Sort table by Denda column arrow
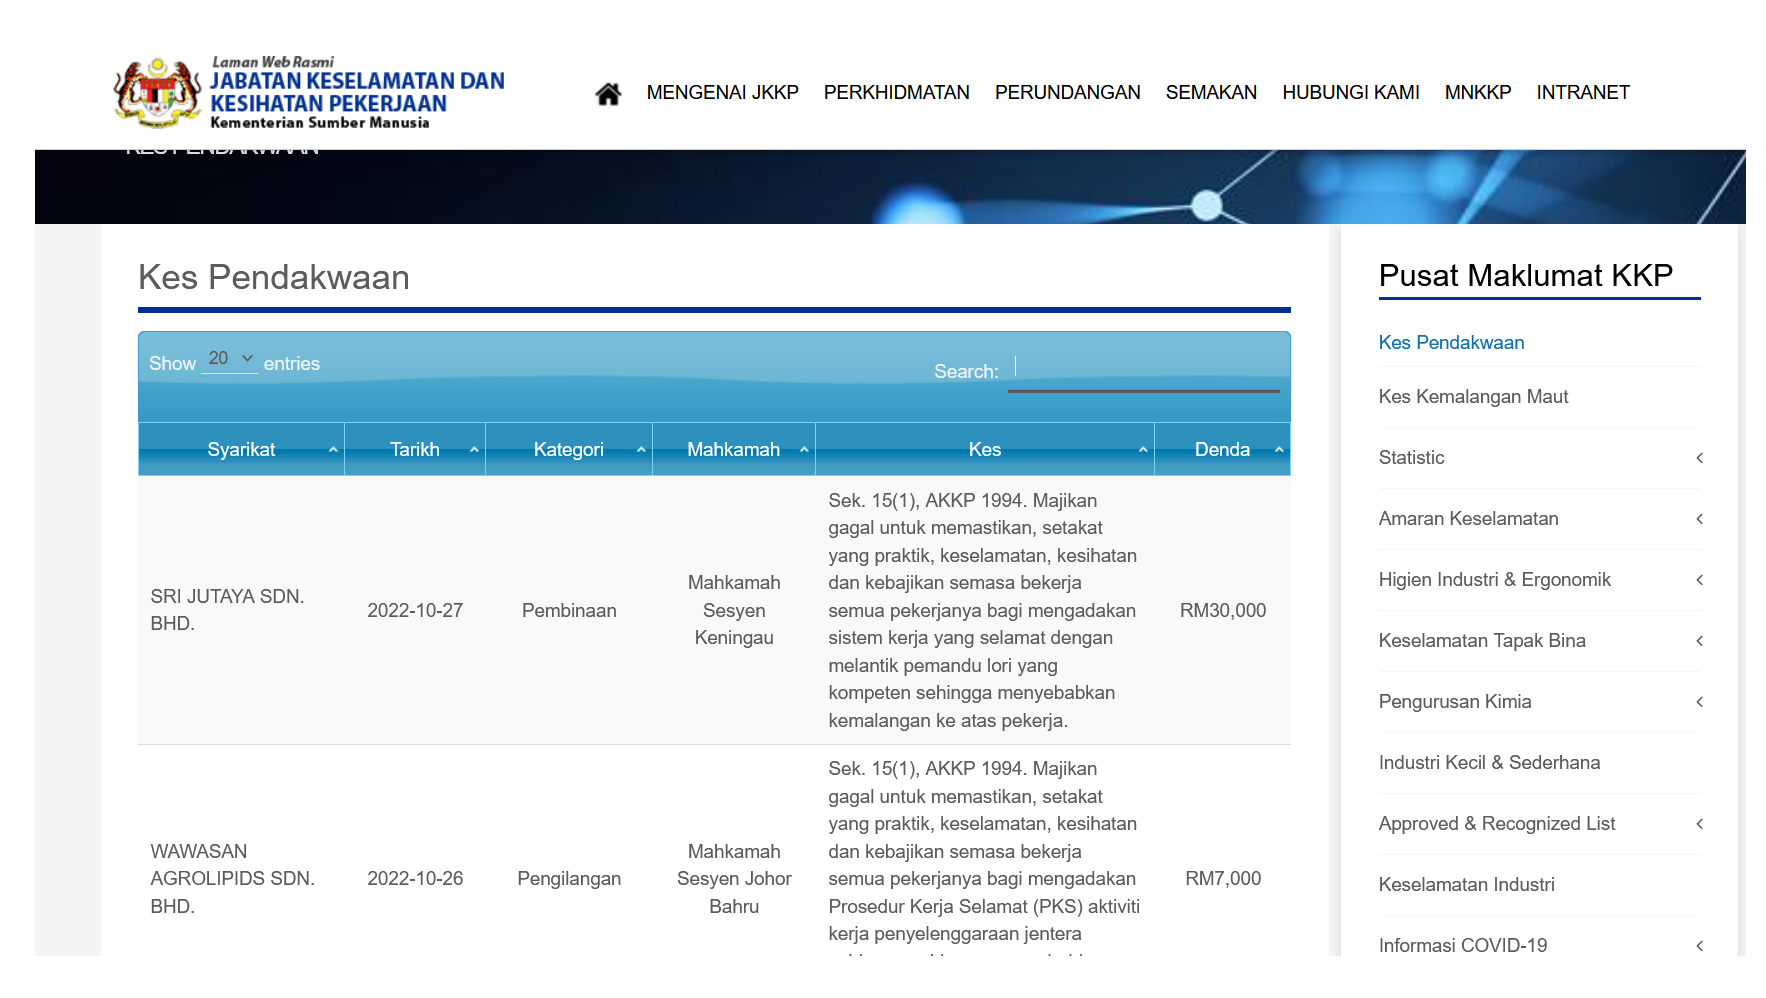This screenshot has height=998, width=1766. tap(1278, 450)
